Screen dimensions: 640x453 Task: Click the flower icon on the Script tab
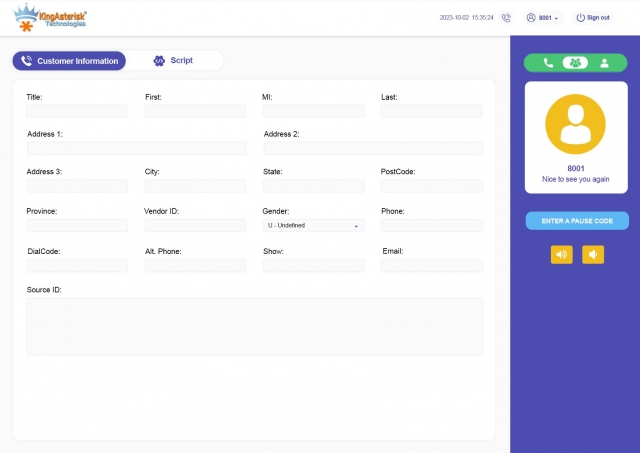(x=159, y=60)
